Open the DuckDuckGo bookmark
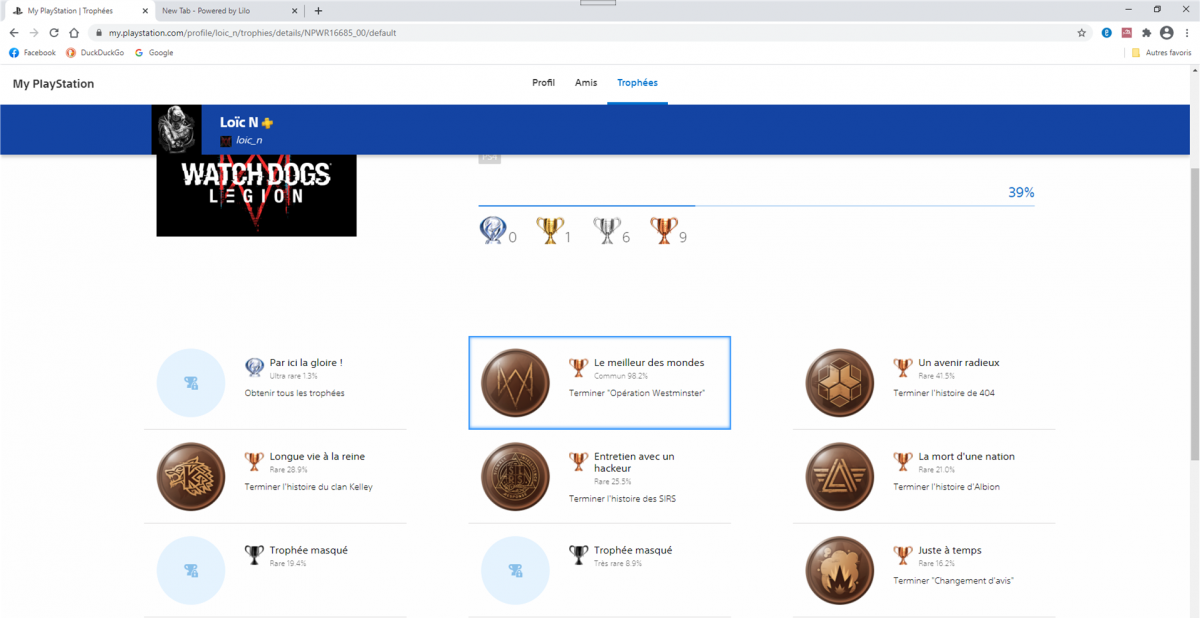This screenshot has height=618, width=1200. coord(95,52)
